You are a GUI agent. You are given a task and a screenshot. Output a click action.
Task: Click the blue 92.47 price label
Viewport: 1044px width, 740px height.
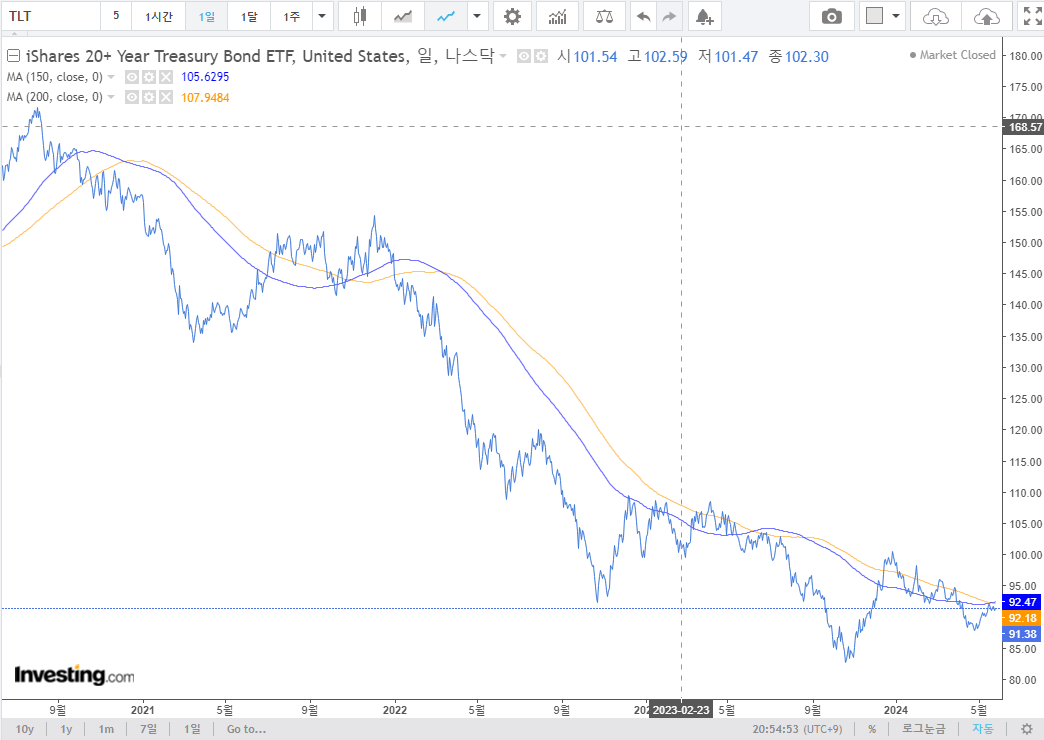(1021, 601)
